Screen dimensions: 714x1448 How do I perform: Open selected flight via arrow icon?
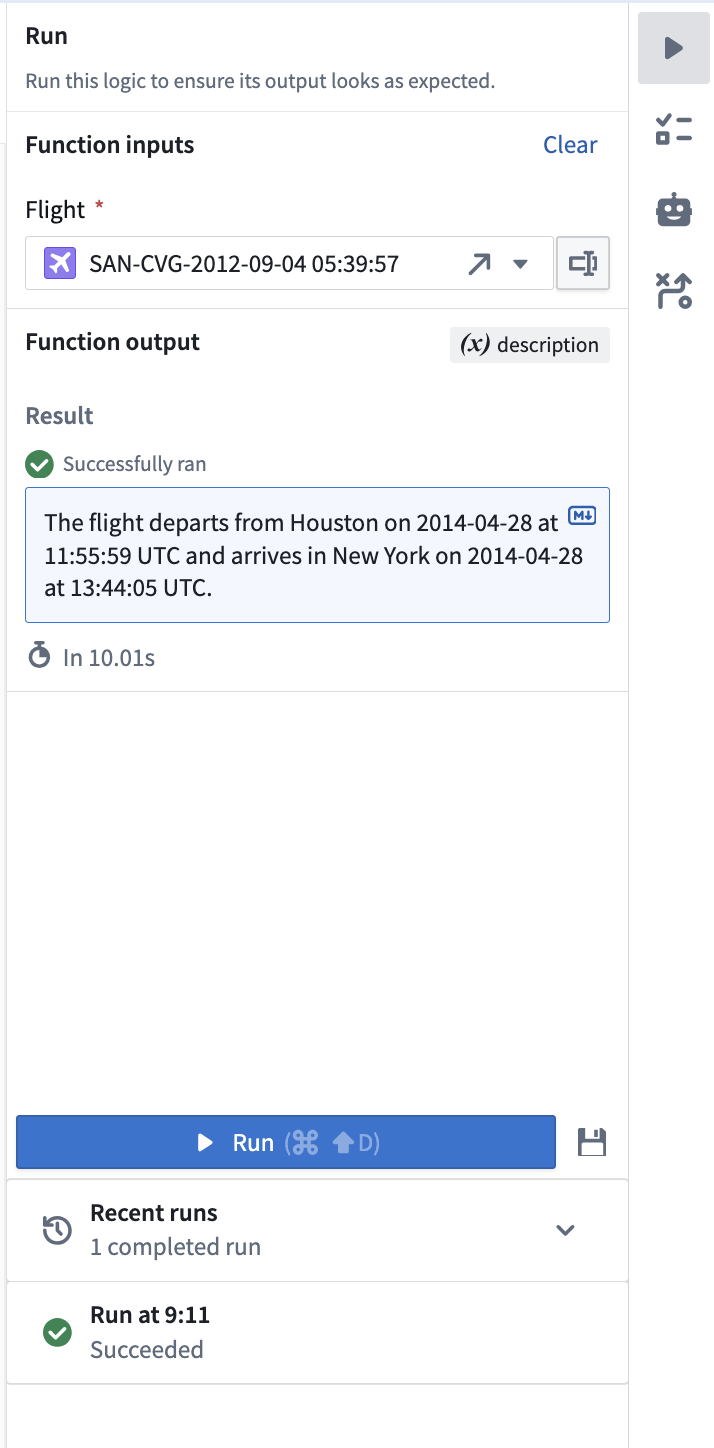click(479, 264)
